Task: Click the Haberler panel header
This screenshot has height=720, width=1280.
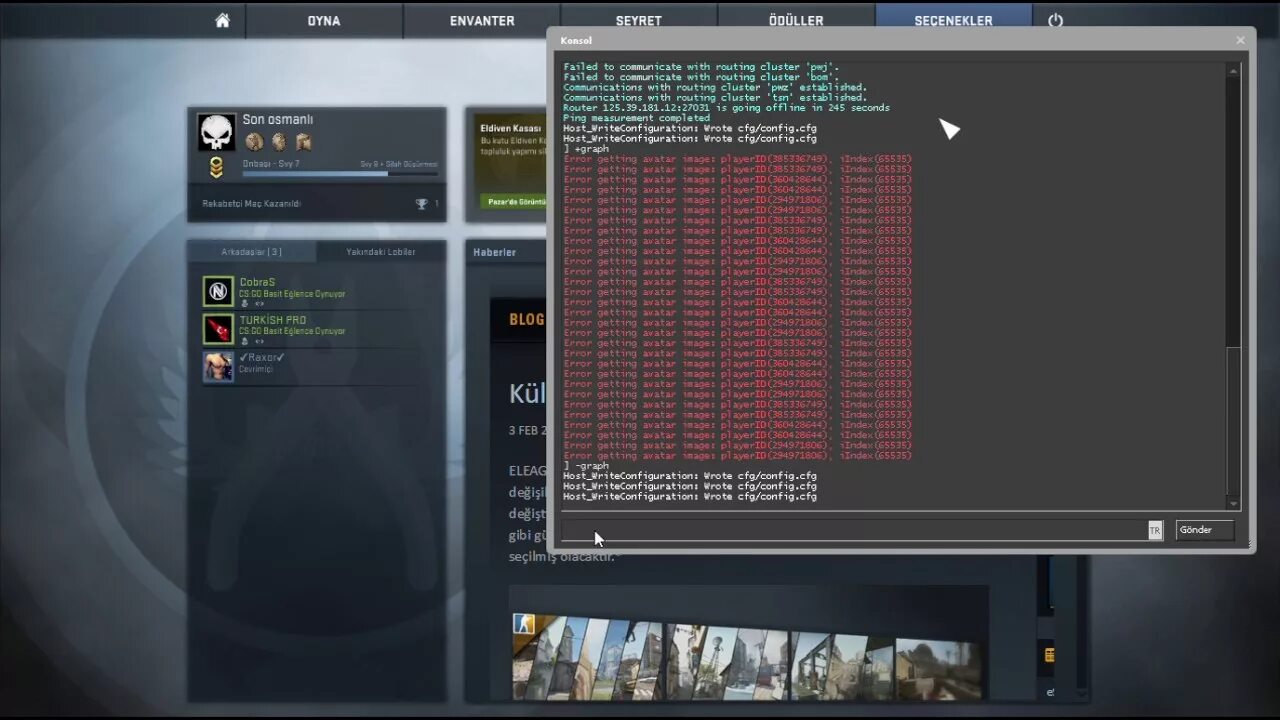Action: coord(495,252)
